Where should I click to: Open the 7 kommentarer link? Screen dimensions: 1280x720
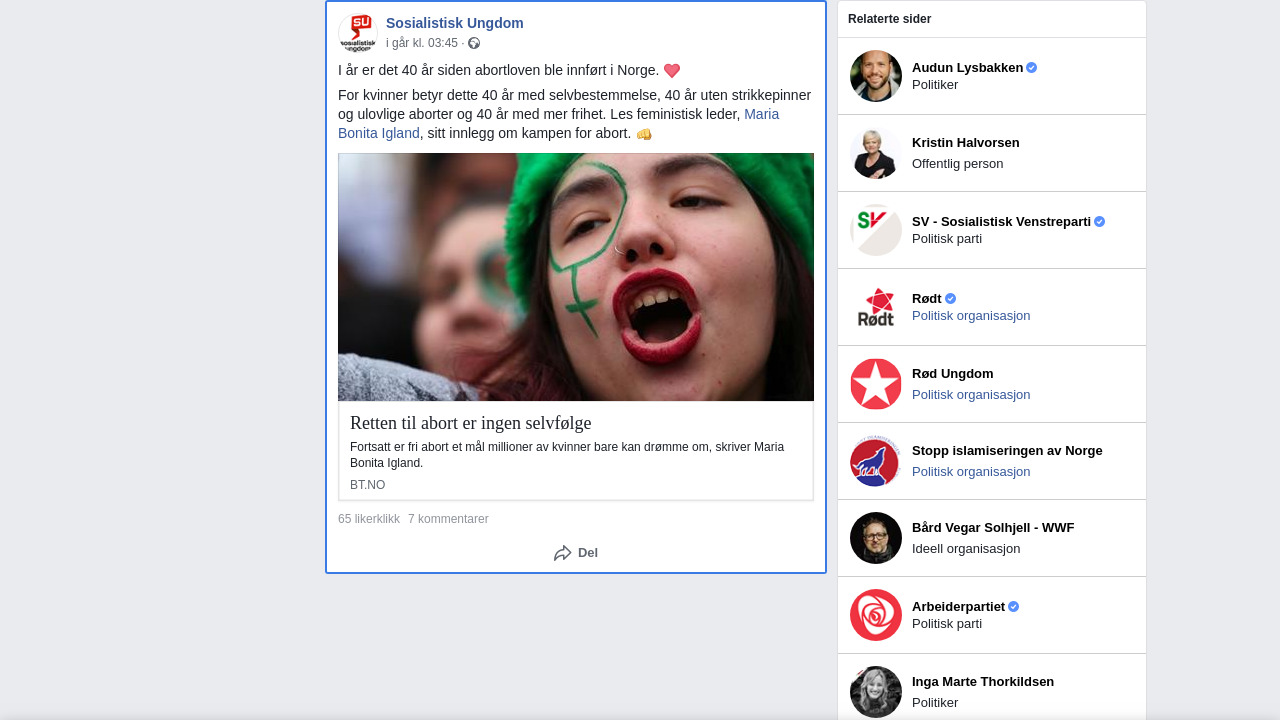448,519
